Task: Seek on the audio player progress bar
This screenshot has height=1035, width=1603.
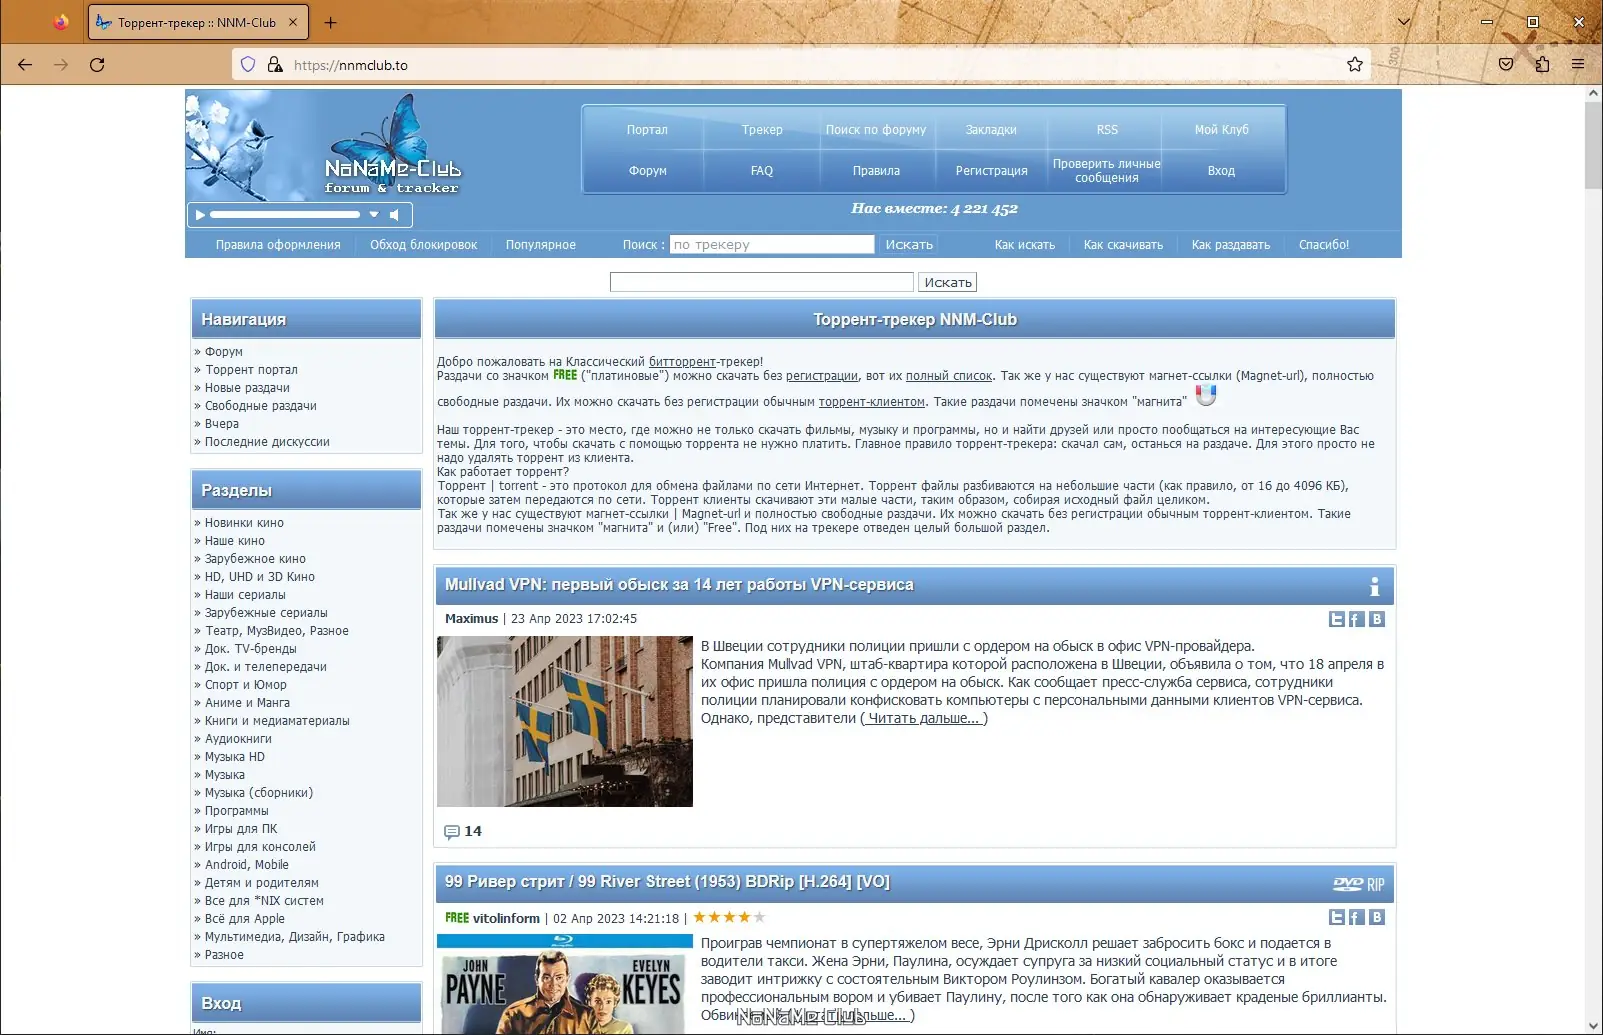Action: click(285, 215)
